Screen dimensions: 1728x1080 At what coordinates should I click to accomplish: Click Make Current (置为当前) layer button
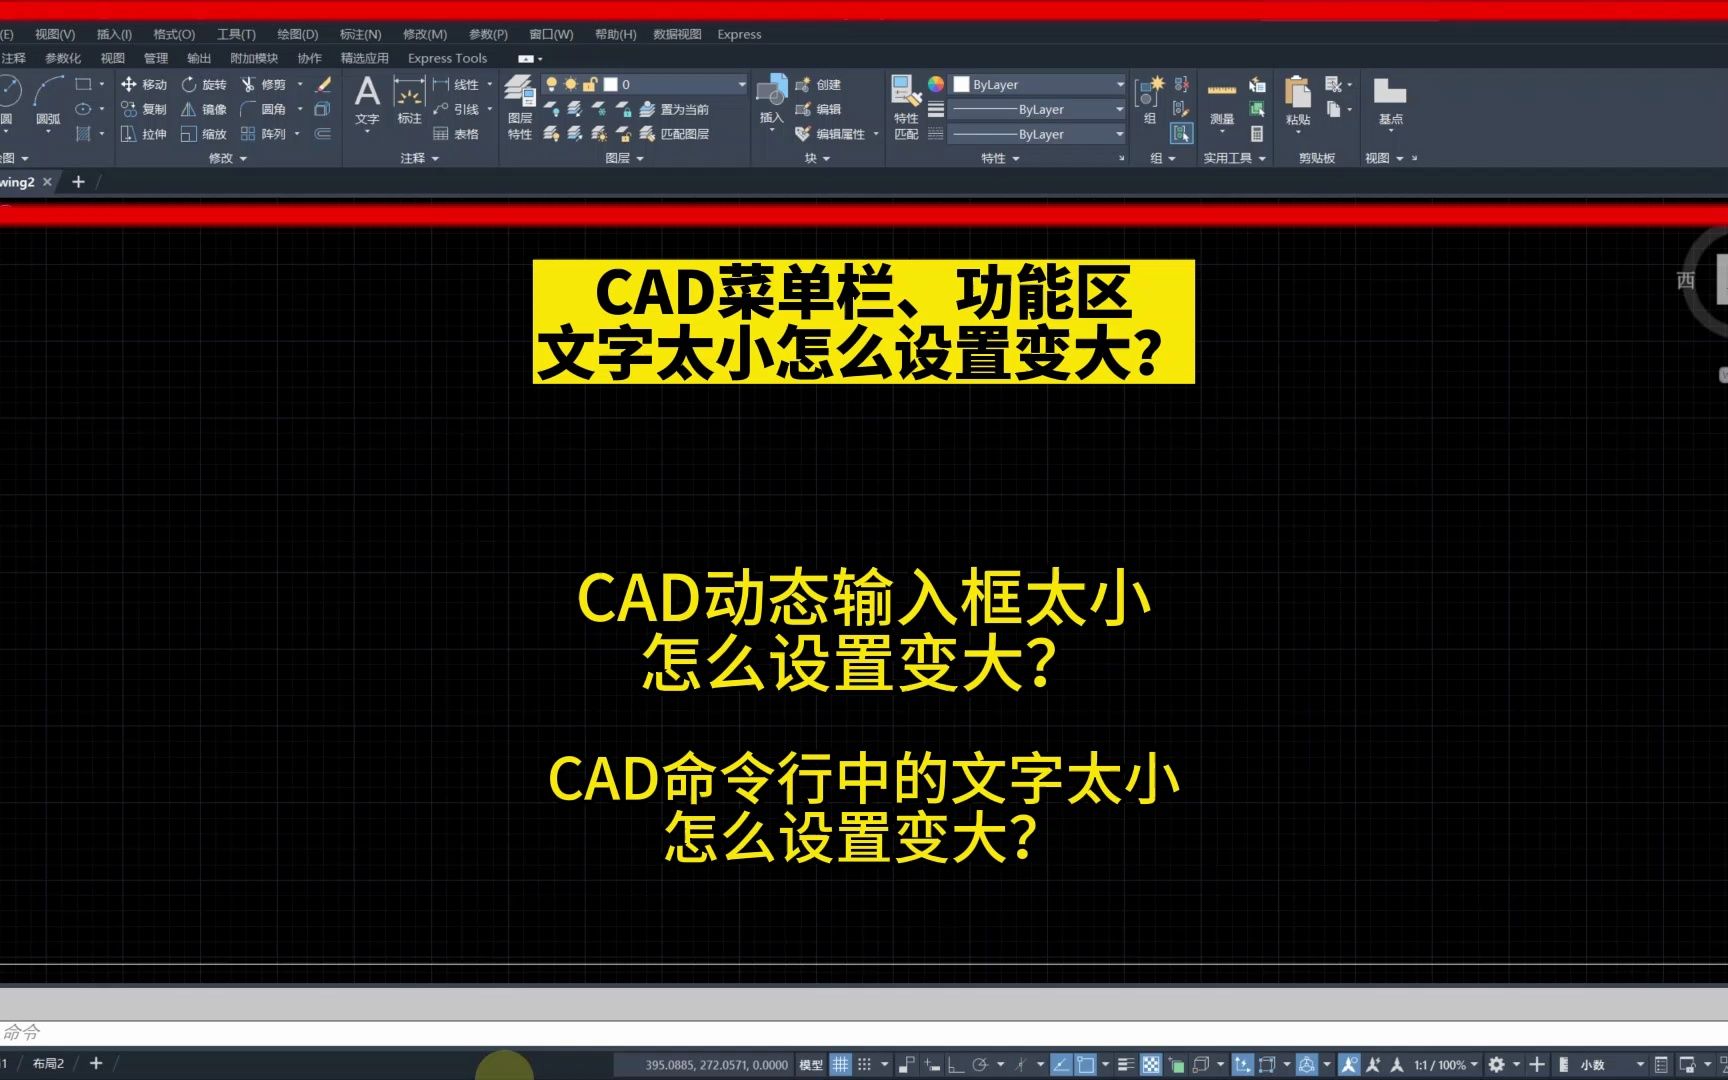674,109
